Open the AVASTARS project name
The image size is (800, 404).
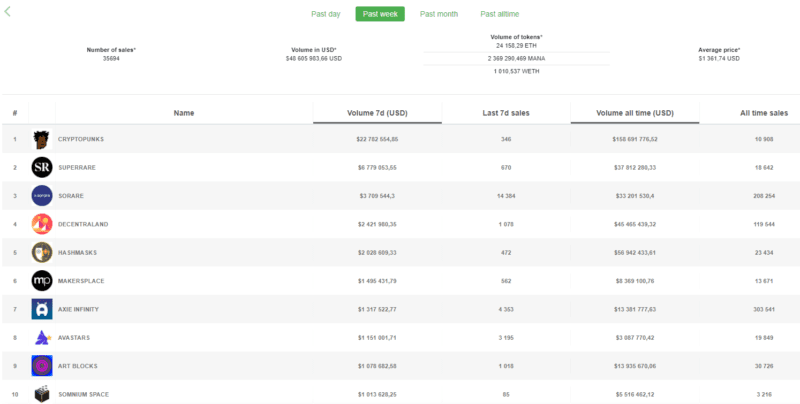(74, 338)
